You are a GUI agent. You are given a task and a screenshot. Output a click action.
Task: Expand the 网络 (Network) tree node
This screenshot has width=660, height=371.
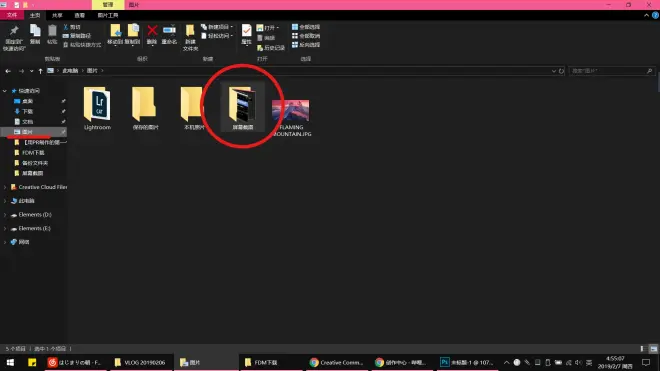(5, 242)
